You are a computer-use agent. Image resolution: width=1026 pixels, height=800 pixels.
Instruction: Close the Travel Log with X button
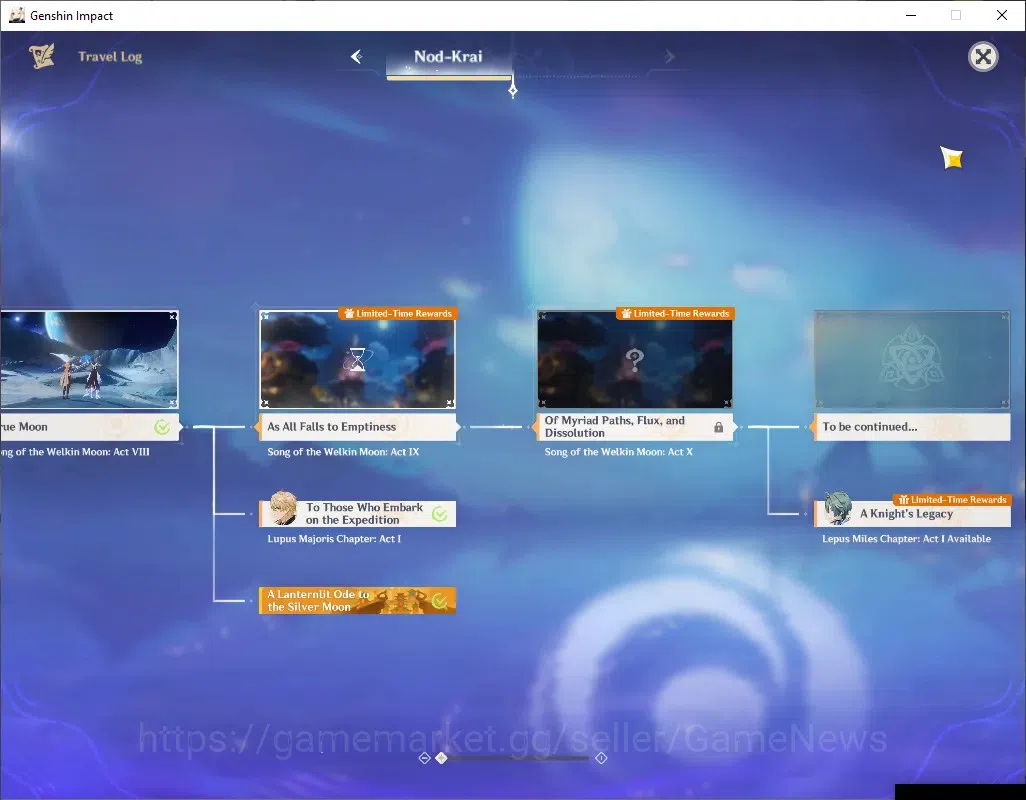(983, 57)
